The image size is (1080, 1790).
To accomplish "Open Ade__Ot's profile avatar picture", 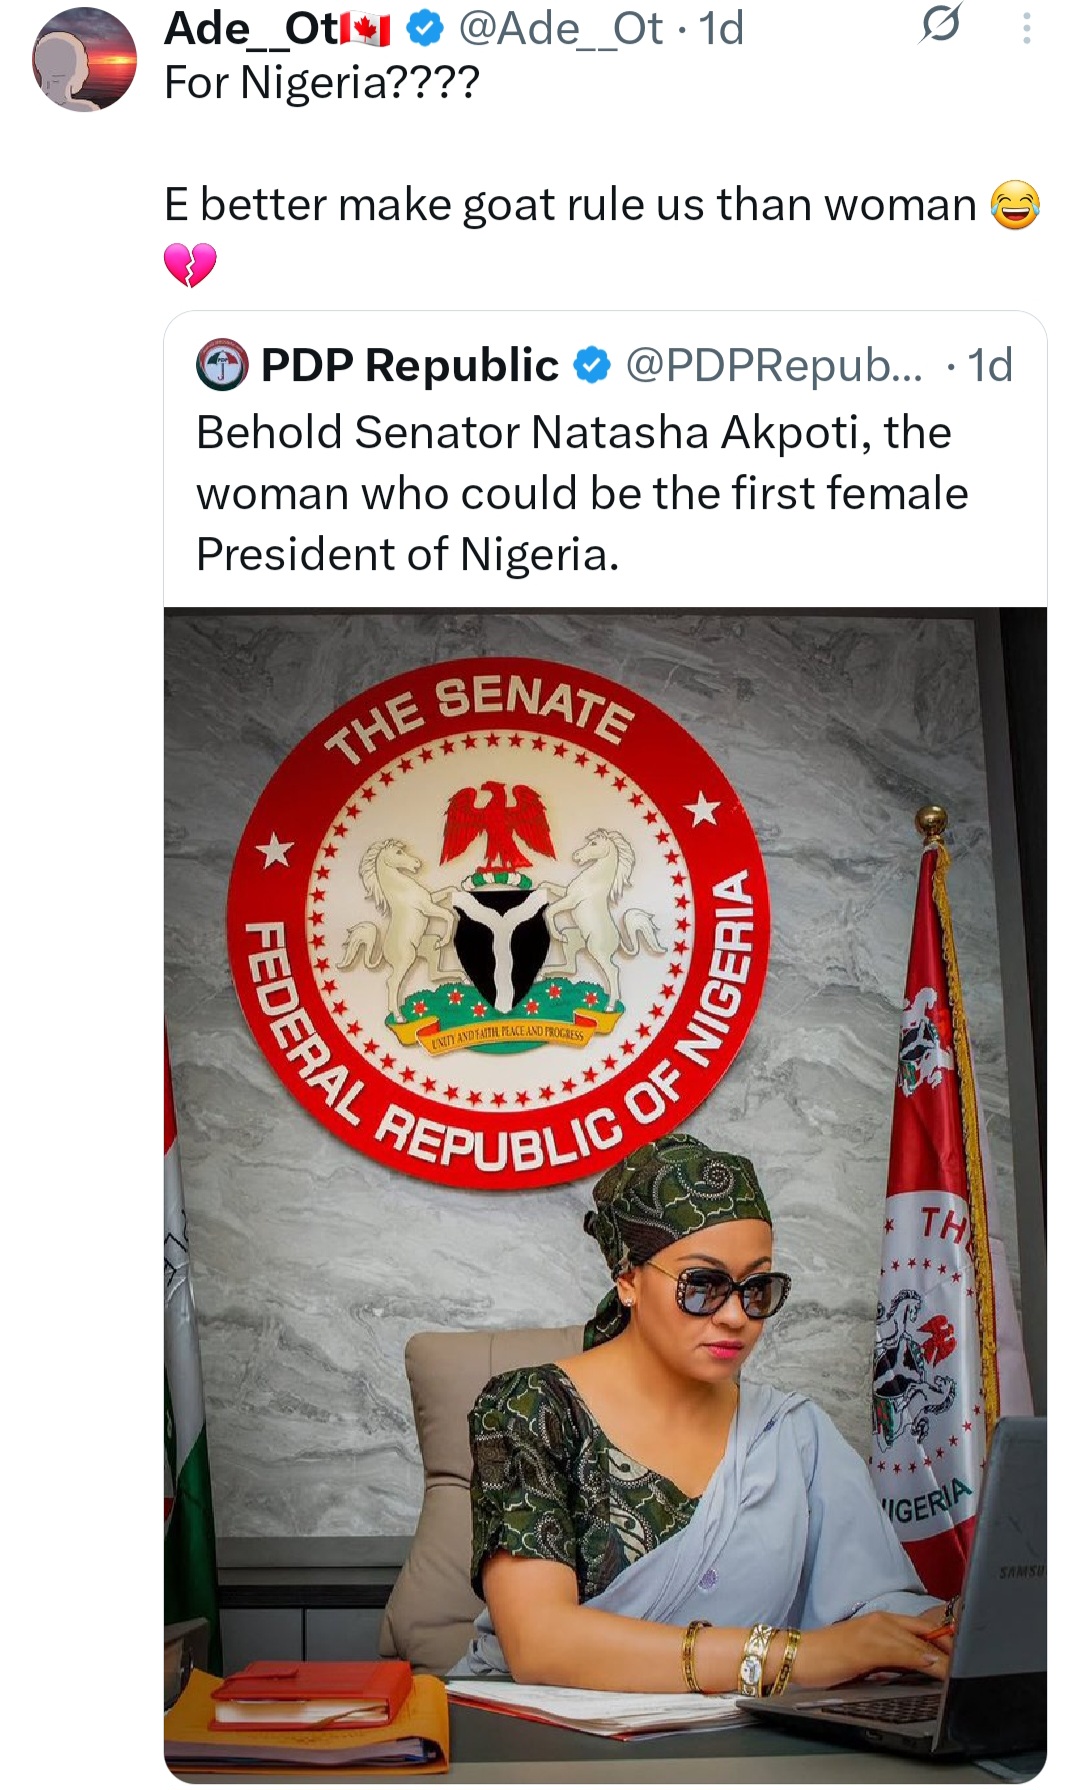I will [x=85, y=60].
